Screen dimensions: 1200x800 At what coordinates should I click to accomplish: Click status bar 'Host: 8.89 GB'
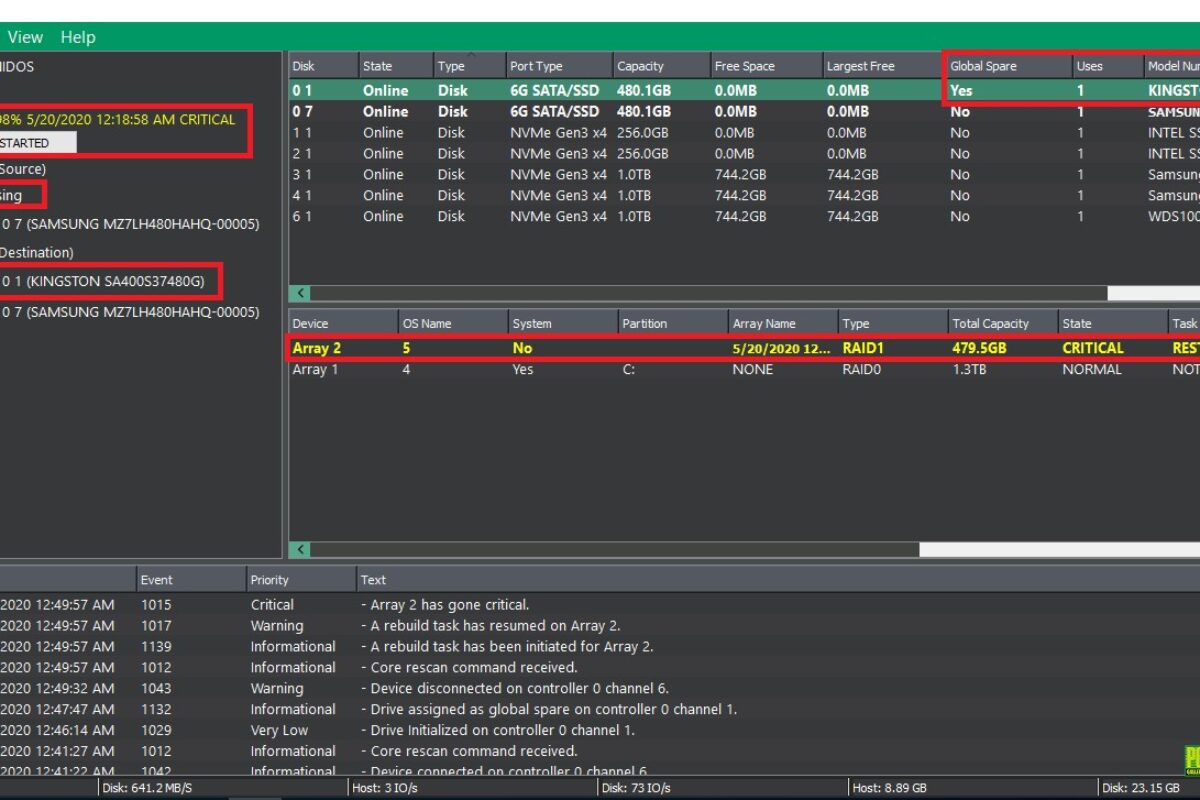coord(890,787)
